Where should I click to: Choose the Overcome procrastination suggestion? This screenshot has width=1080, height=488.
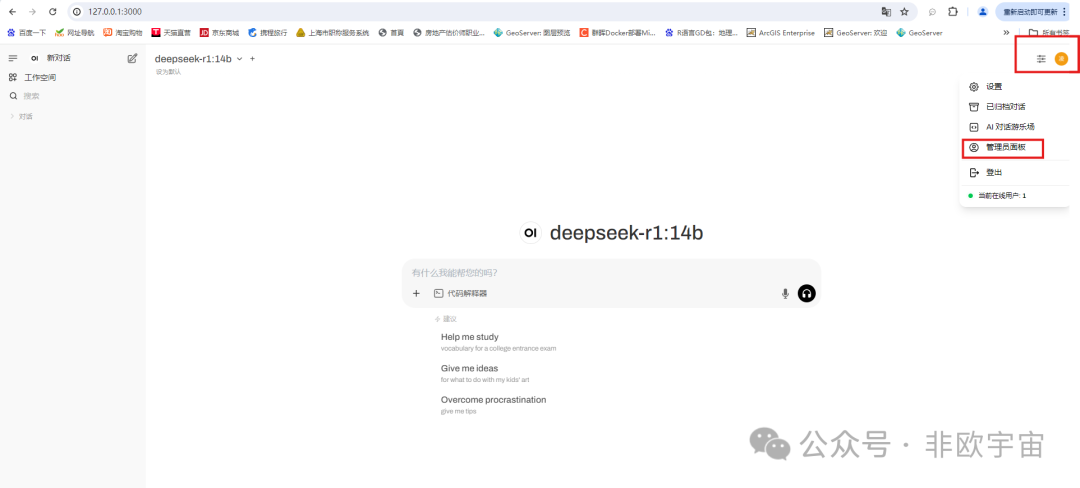[x=493, y=405]
